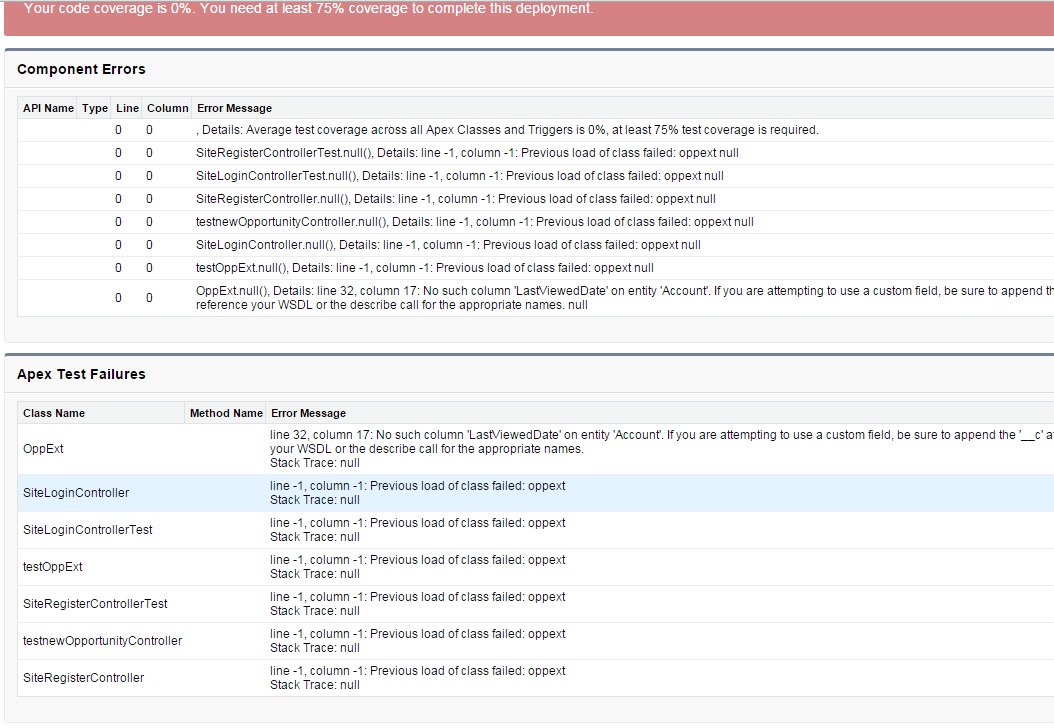Select the testnewOpportunityController.null() component error row
This screenshot has width=1054, height=728.
click(475, 222)
